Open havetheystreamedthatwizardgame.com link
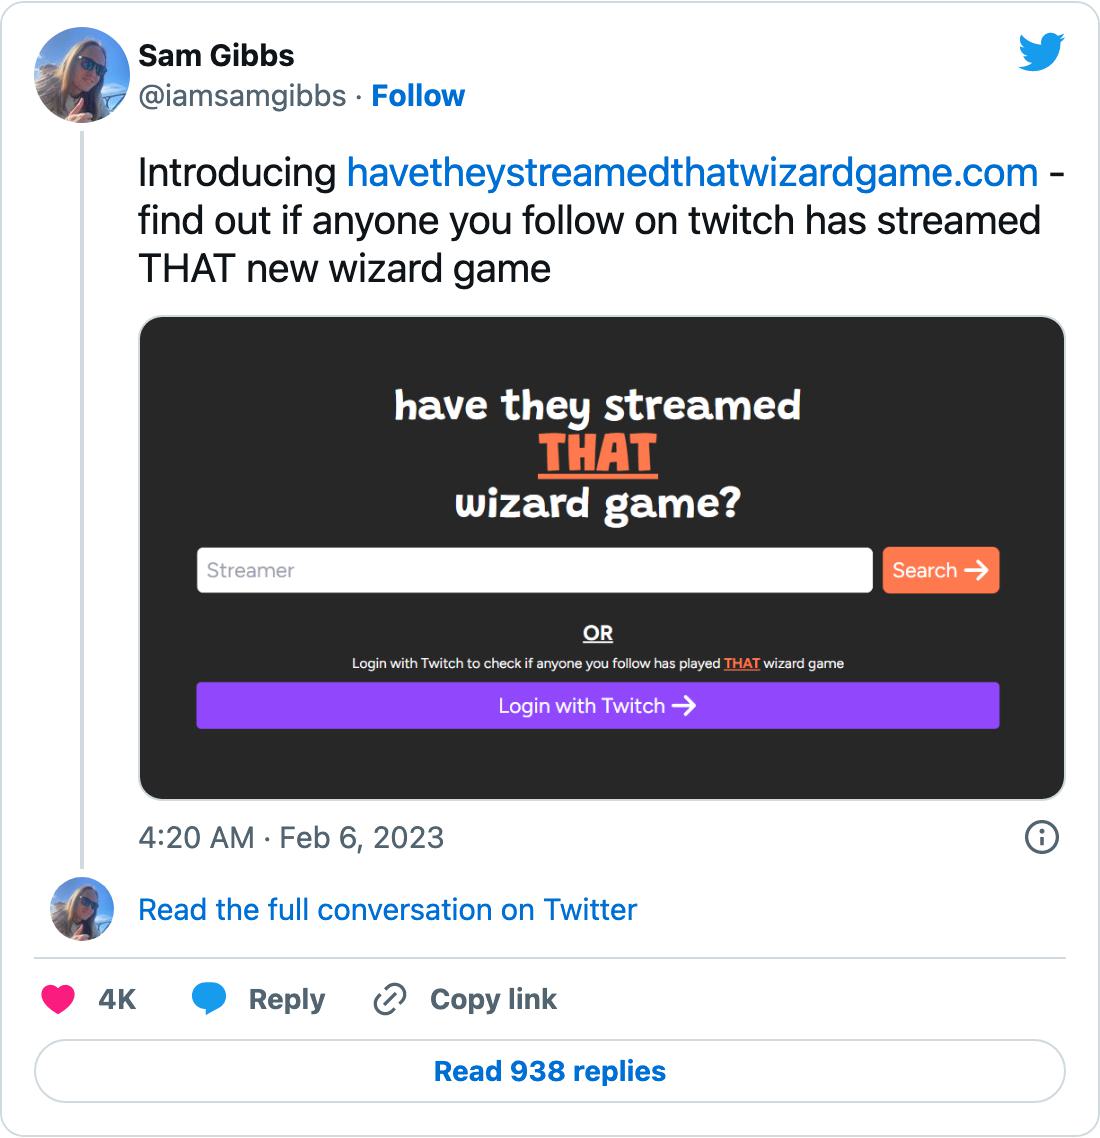 pyautogui.click(x=692, y=173)
